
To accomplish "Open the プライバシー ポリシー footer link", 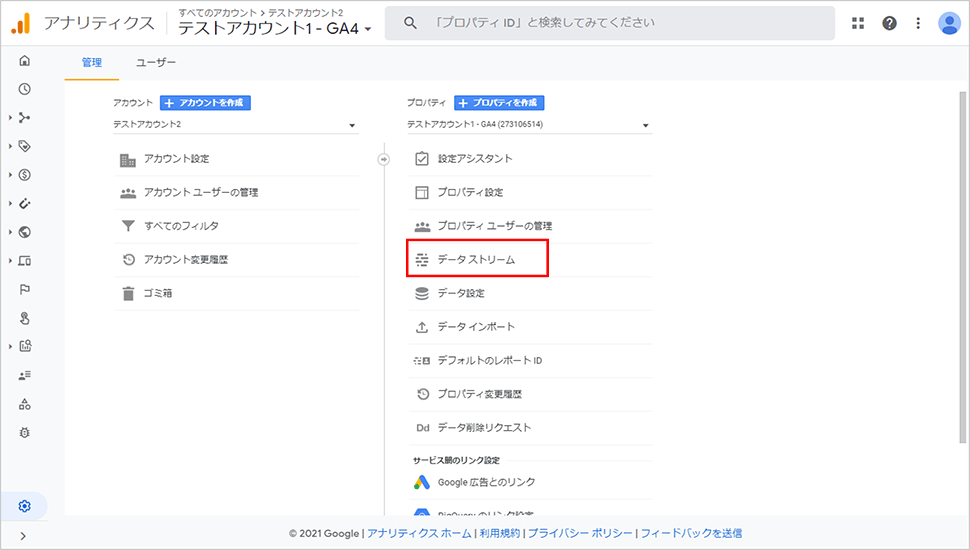I will point(580,533).
